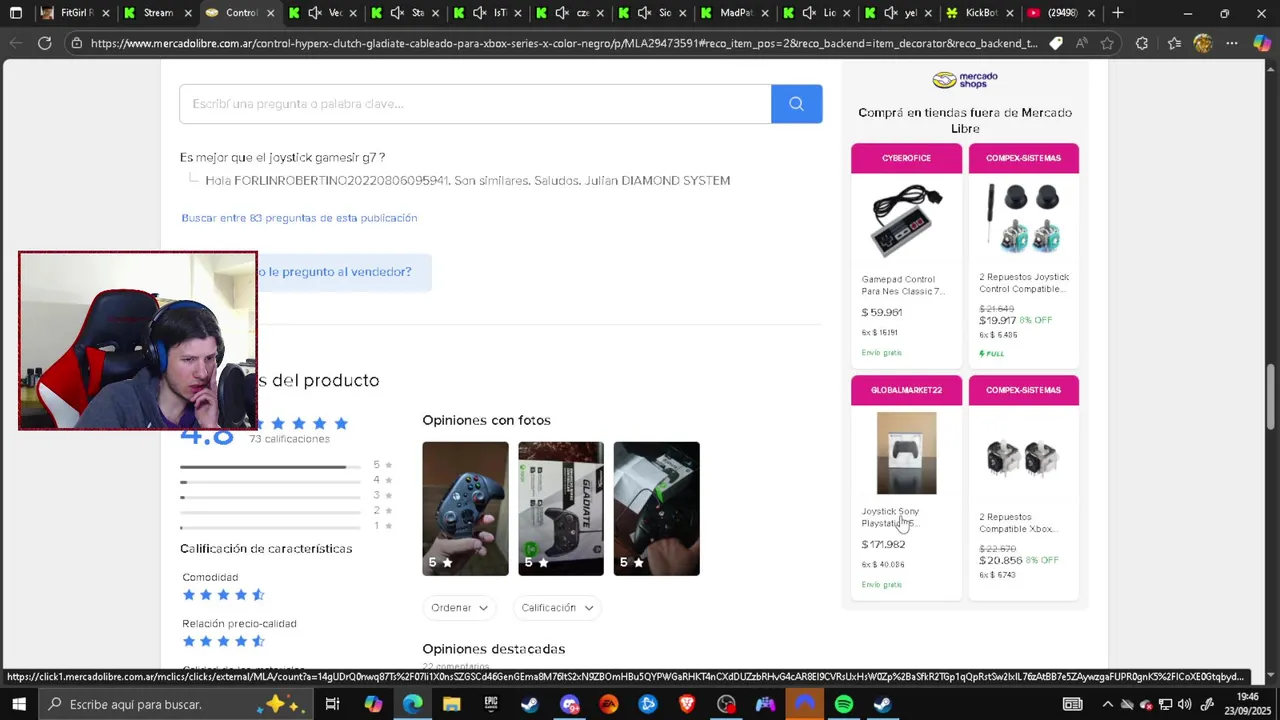Open OBS Studio from the taskbar
This screenshot has height=720, width=1280.
[x=726, y=704]
